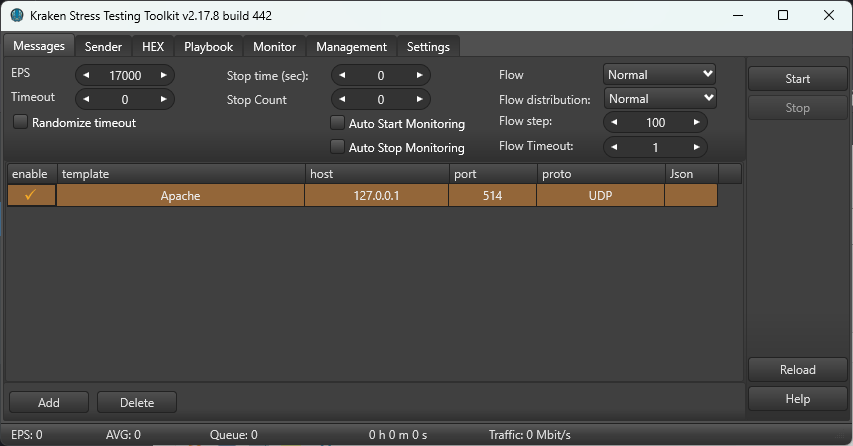Image resolution: width=853 pixels, height=446 pixels.
Task: Uncheck the enable tick for Apache row
Action: click(30, 195)
